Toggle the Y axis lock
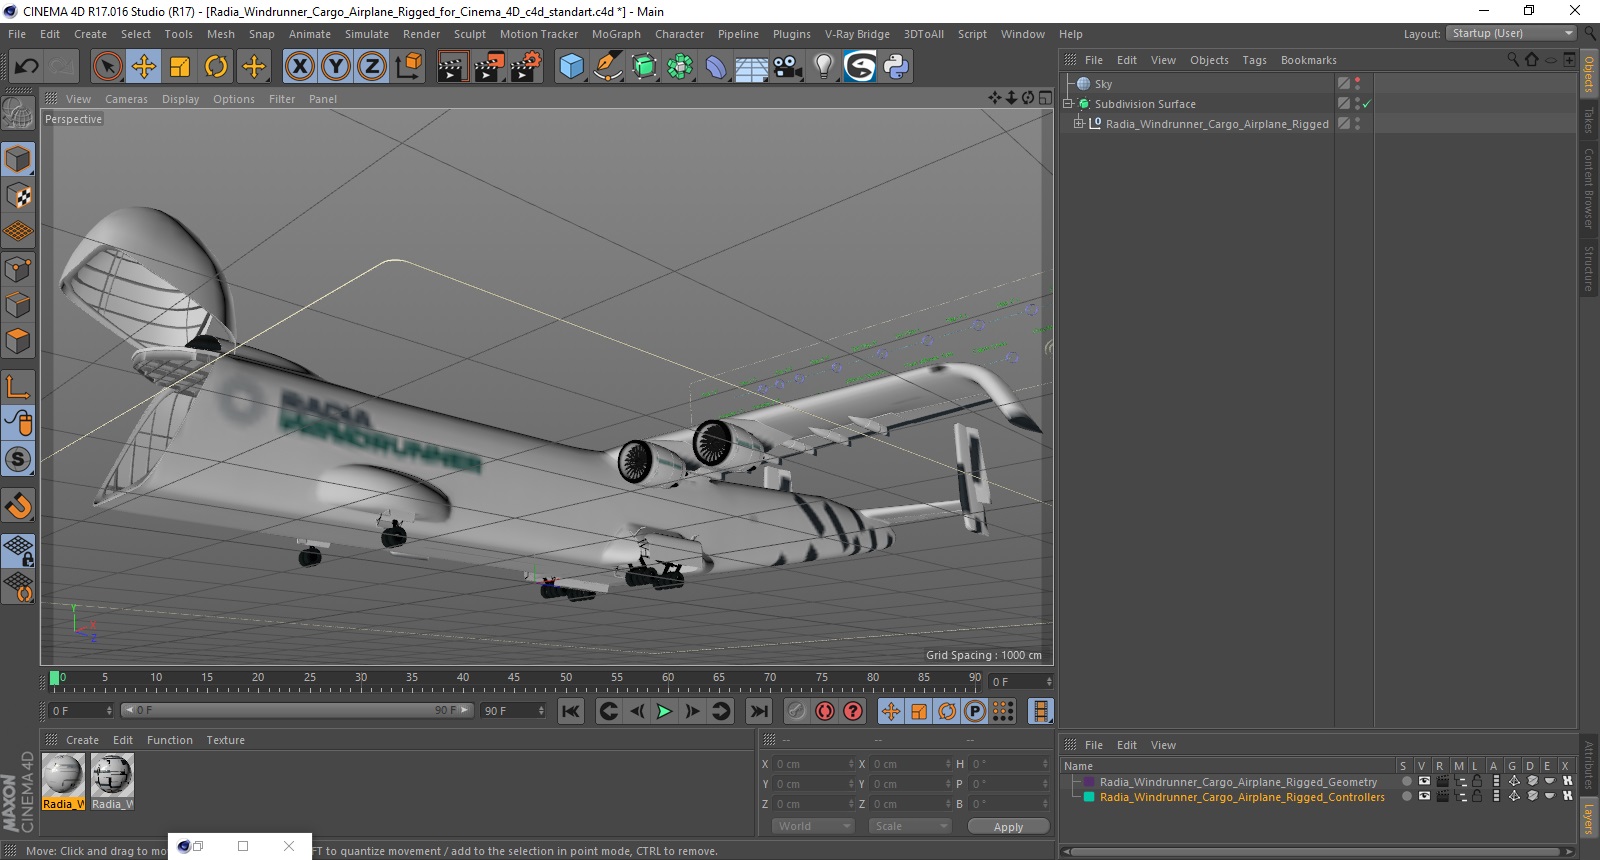Image resolution: width=1600 pixels, height=860 pixels. click(x=336, y=67)
